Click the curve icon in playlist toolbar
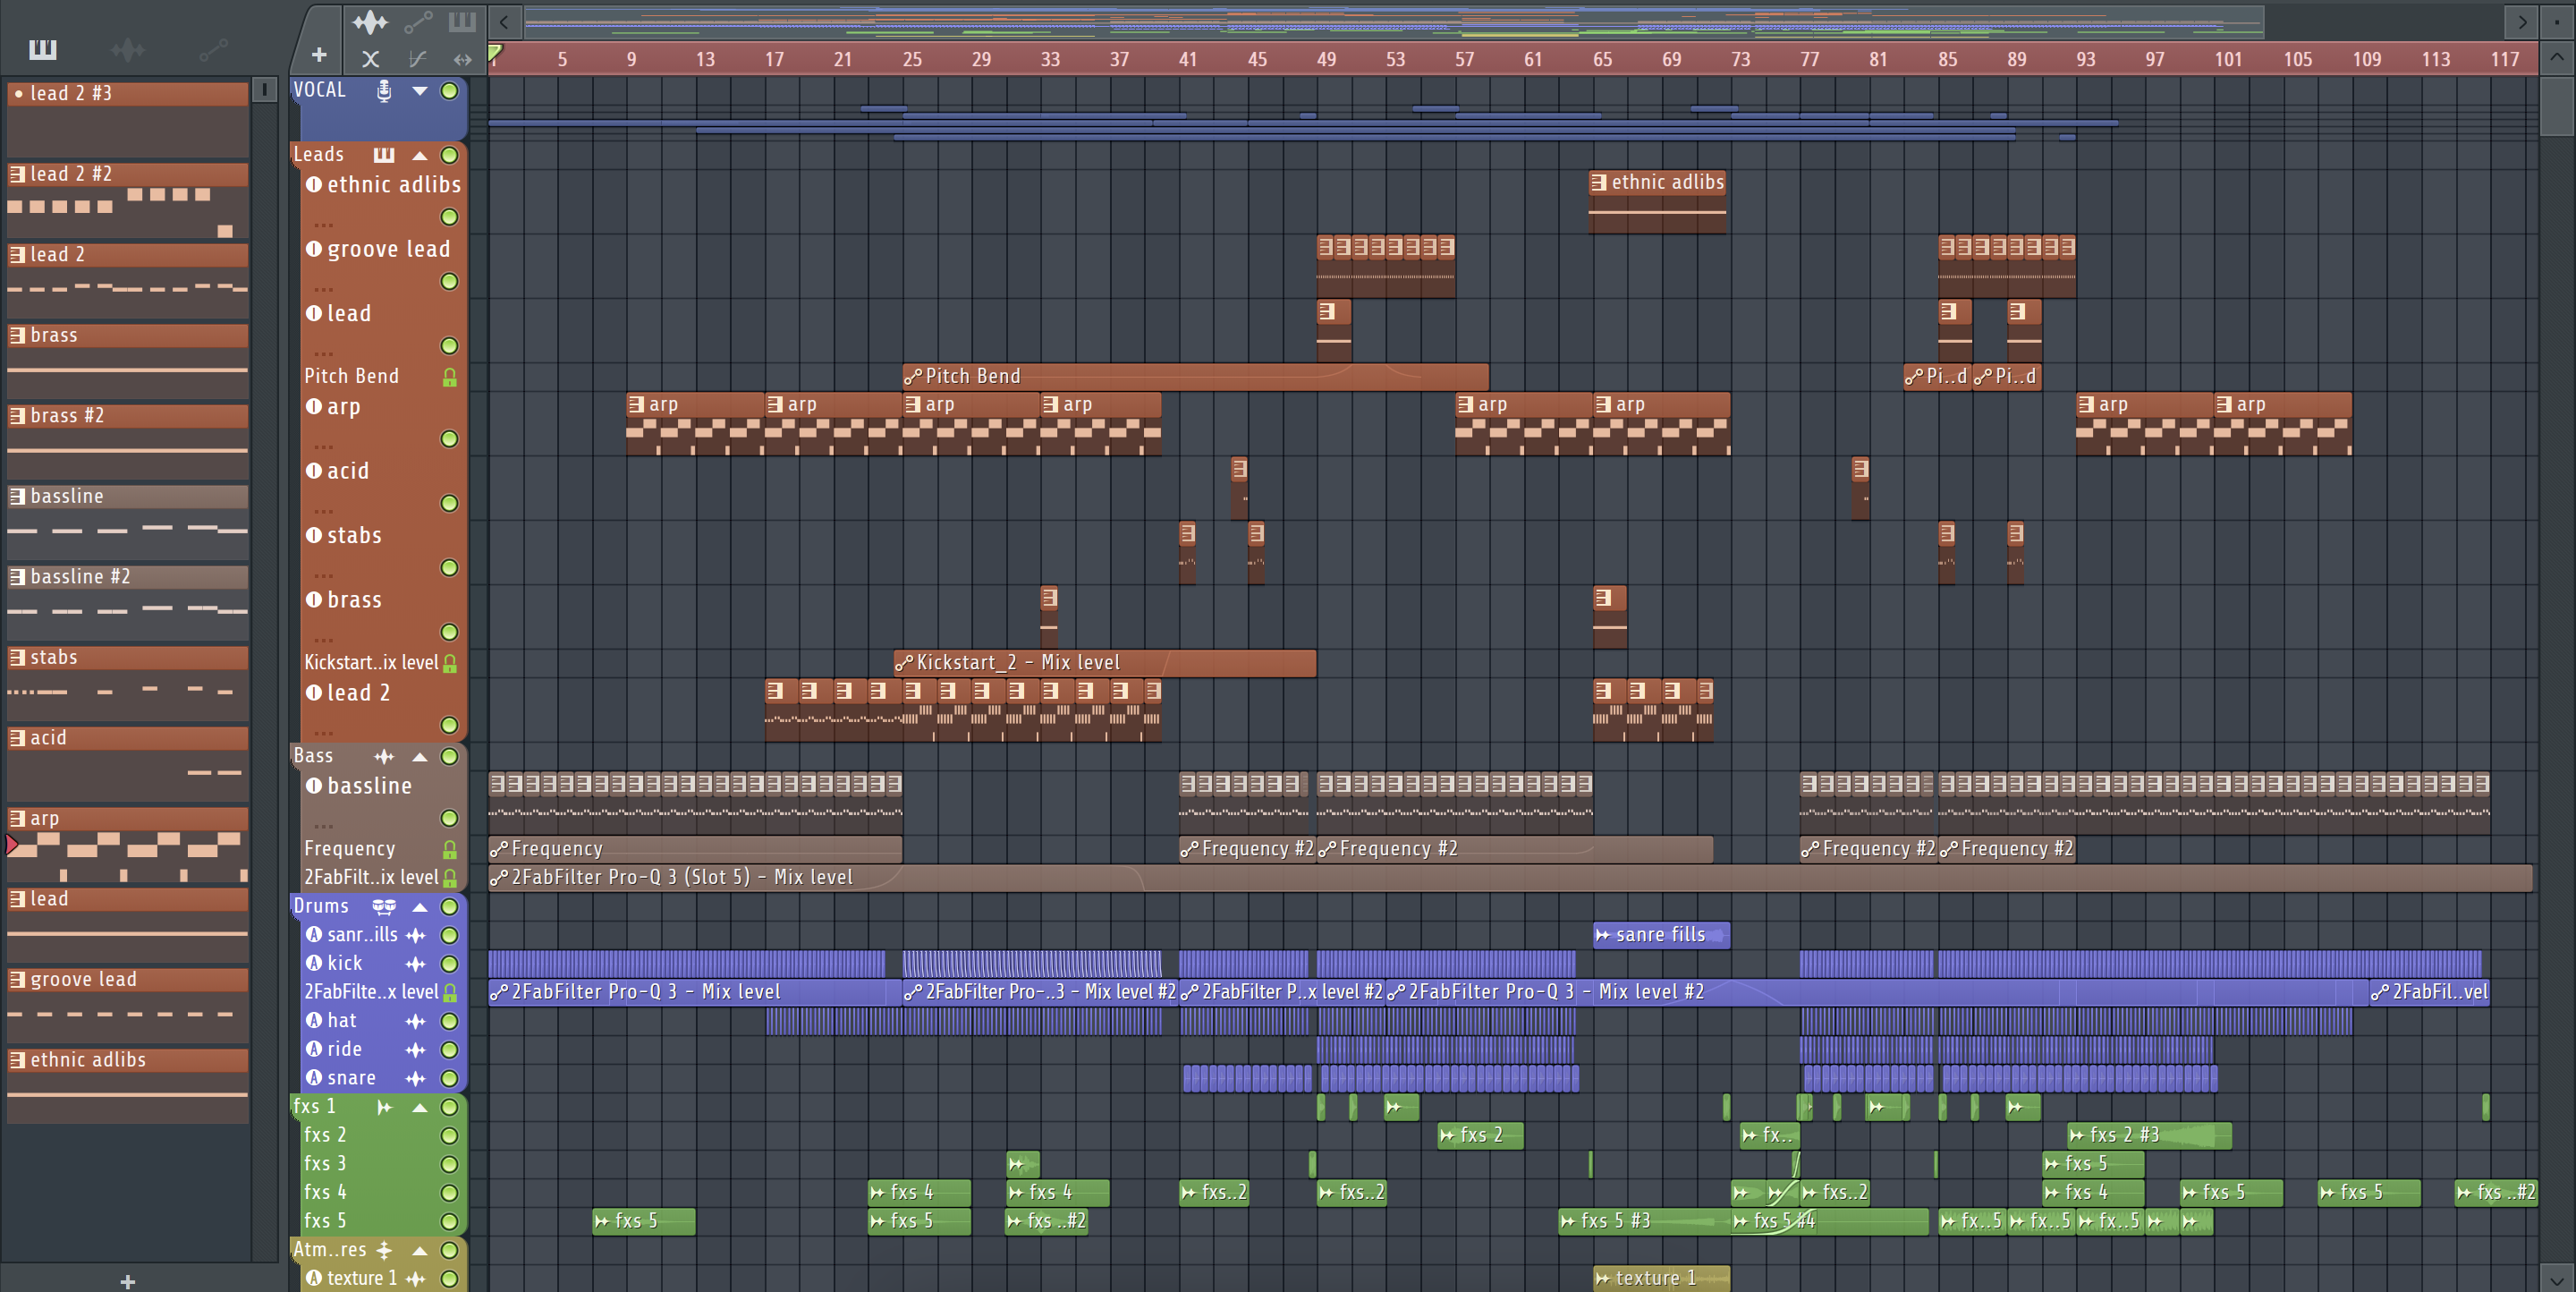Image resolution: width=2576 pixels, height=1292 pixels. click(x=417, y=59)
